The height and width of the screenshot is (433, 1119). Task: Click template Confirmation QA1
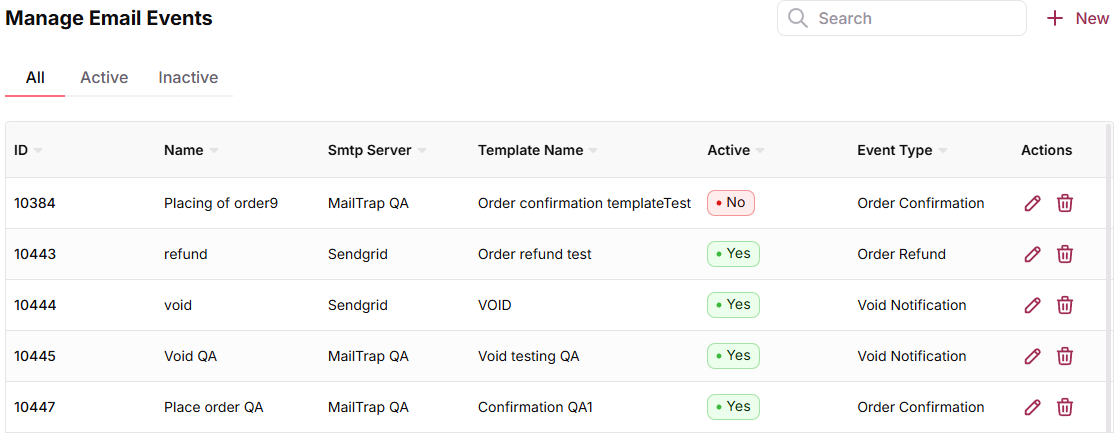535,407
